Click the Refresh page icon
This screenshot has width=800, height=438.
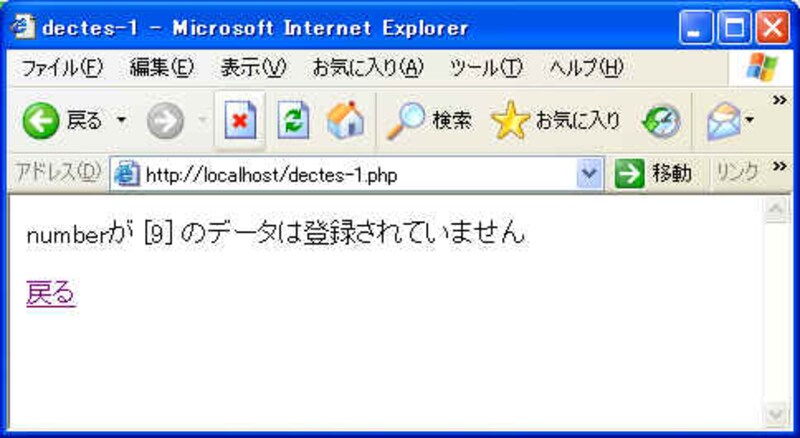click(293, 120)
